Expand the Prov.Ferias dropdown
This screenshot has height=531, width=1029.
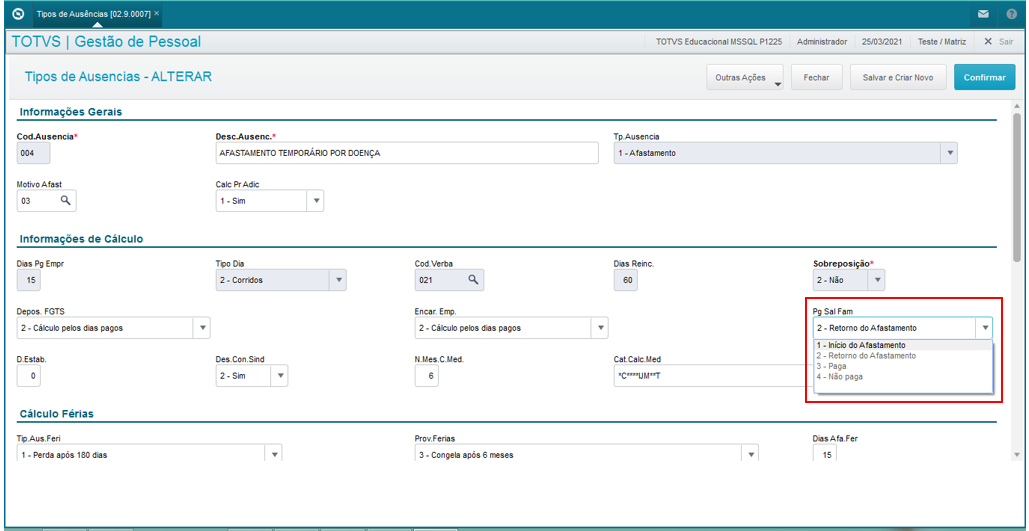[750, 454]
